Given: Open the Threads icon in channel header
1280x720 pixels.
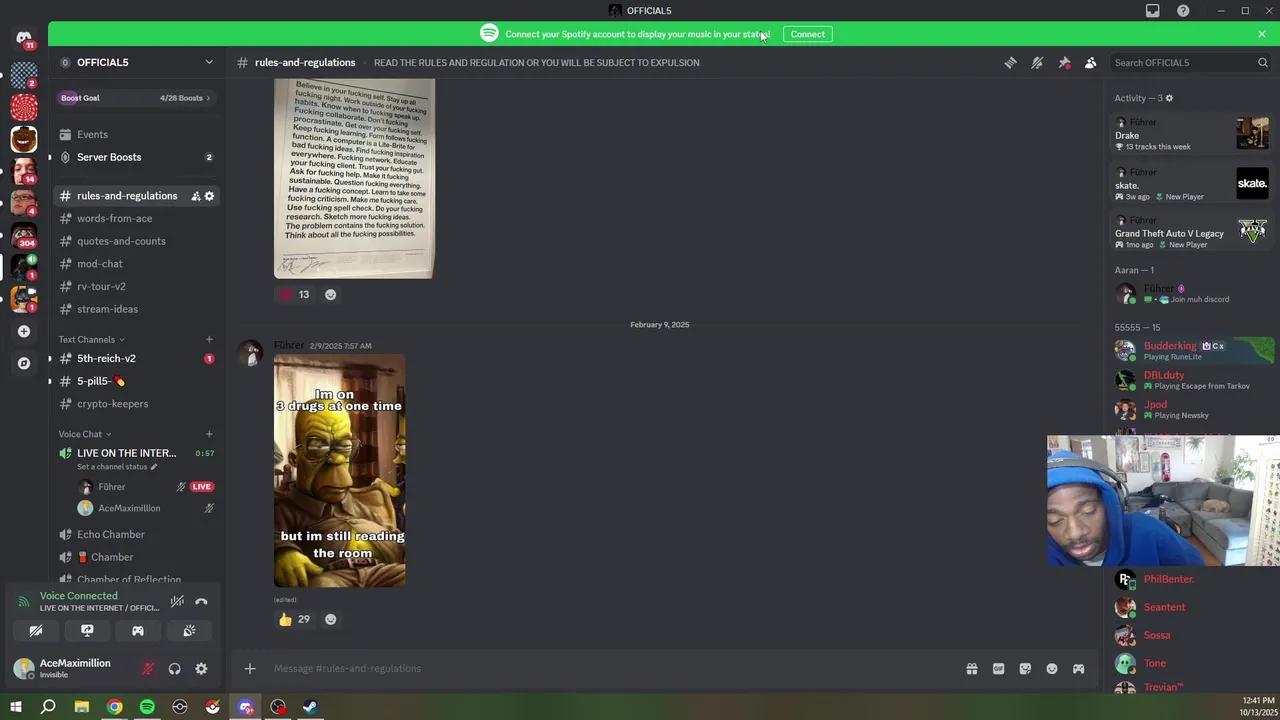Looking at the screenshot, I should pyautogui.click(x=1010, y=62).
